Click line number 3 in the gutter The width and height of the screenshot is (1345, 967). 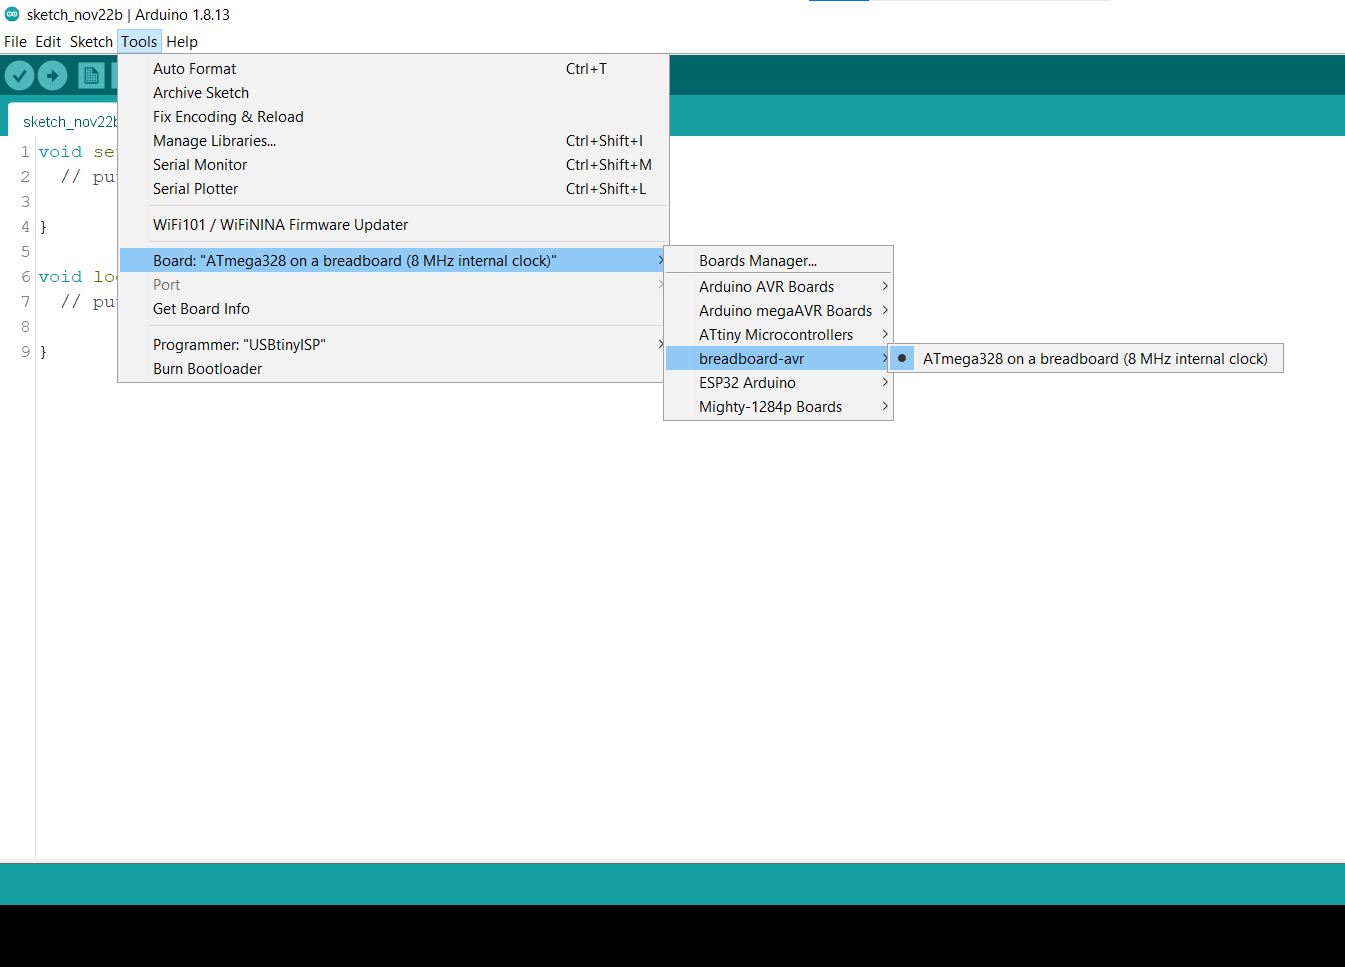pyautogui.click(x=25, y=202)
